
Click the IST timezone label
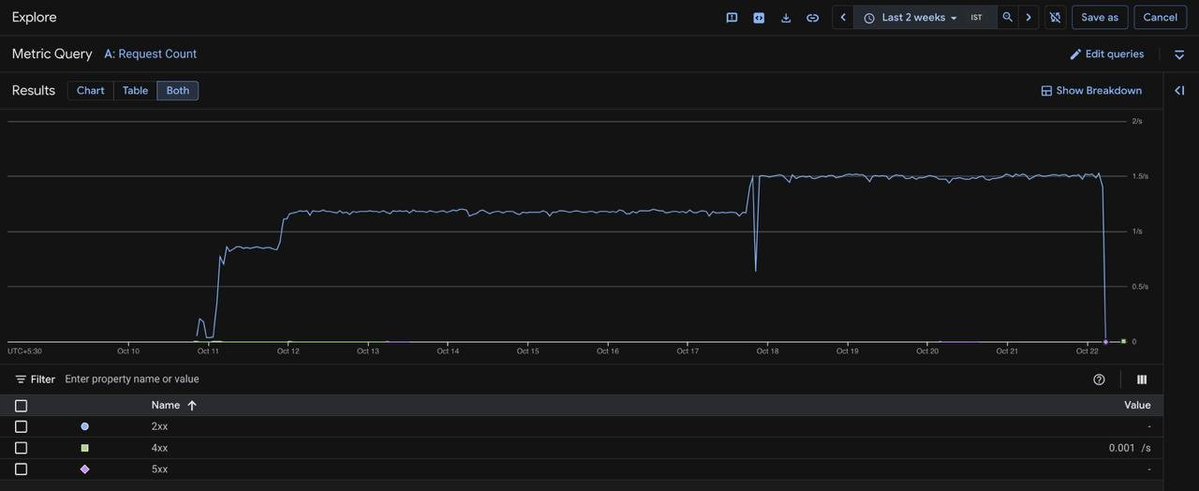pos(976,18)
